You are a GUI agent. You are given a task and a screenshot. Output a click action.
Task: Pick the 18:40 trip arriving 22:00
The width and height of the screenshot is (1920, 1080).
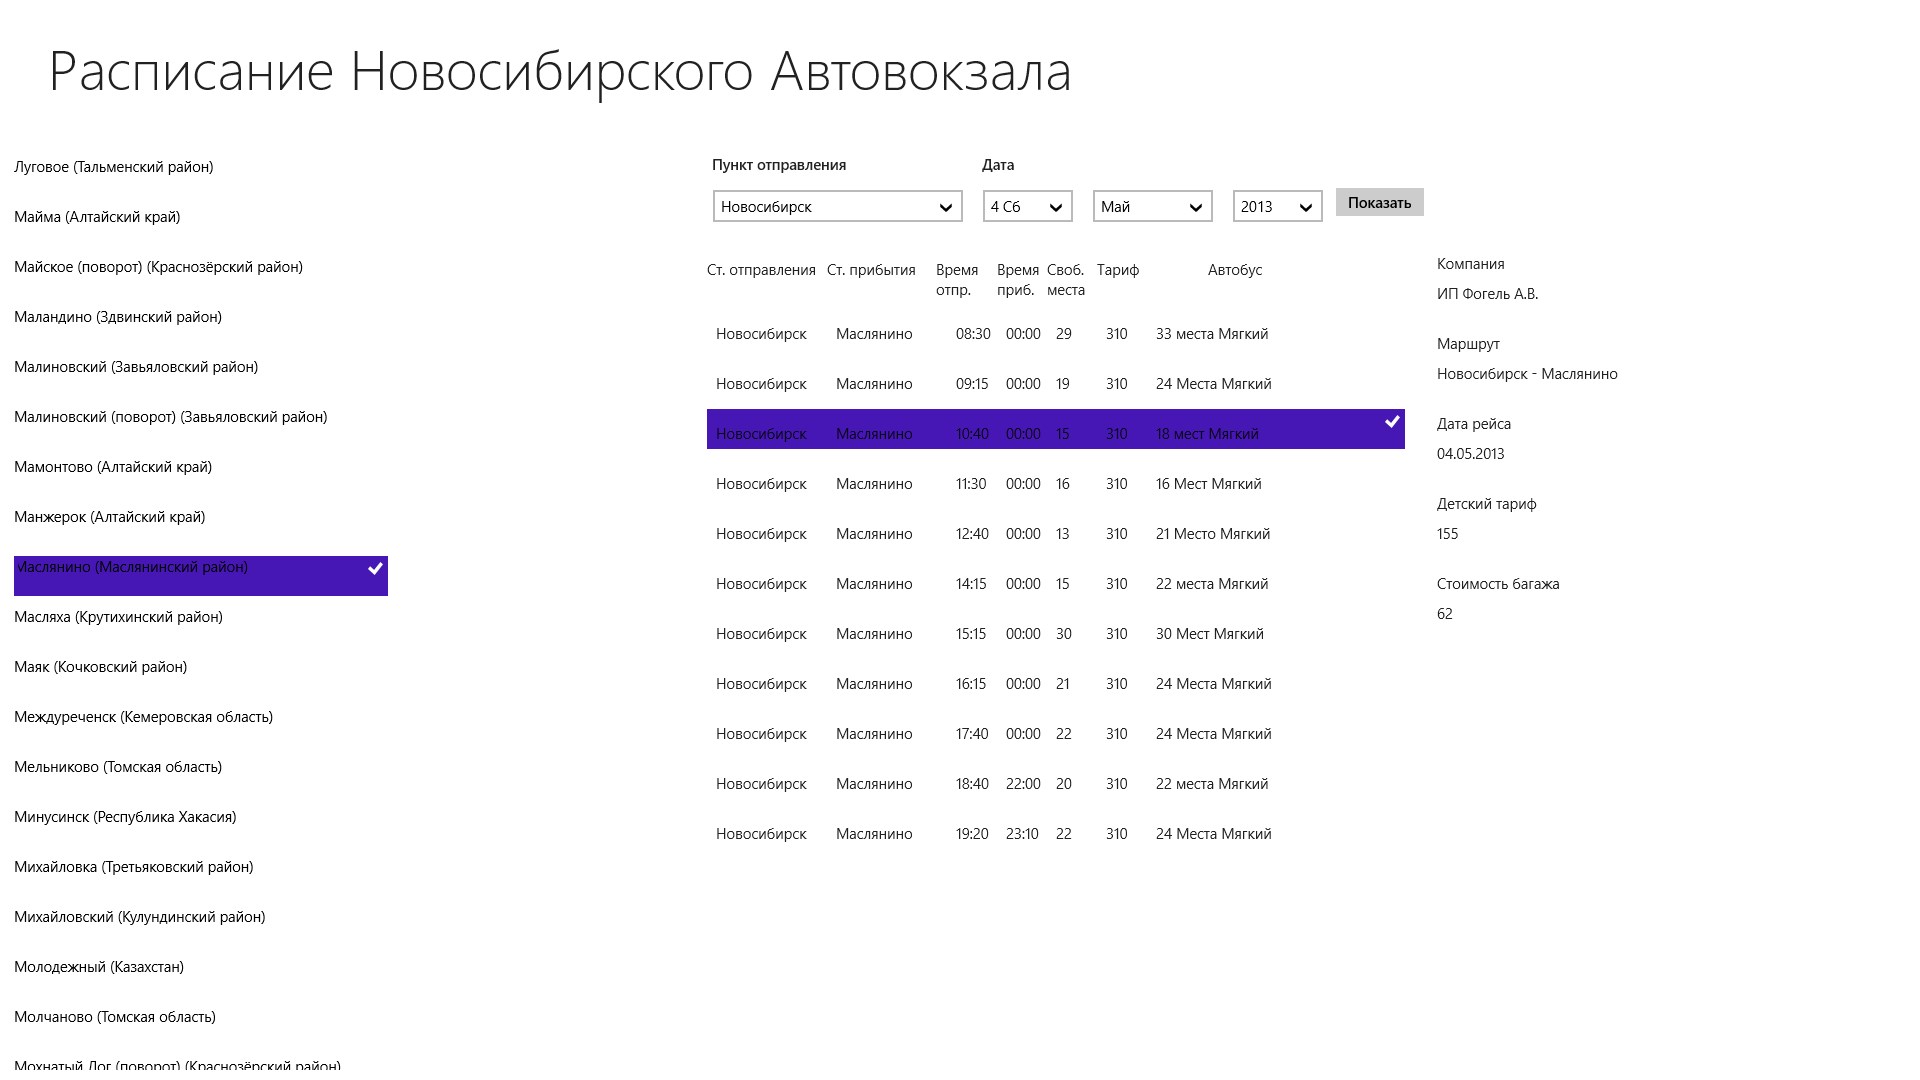(x=1055, y=784)
